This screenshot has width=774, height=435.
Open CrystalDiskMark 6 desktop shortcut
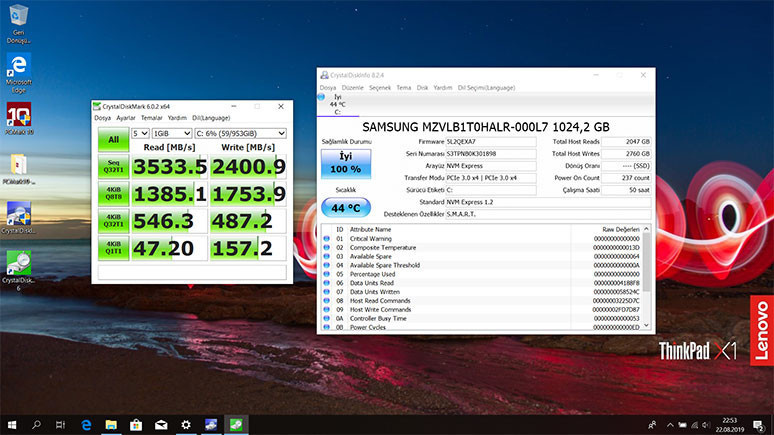(18, 271)
